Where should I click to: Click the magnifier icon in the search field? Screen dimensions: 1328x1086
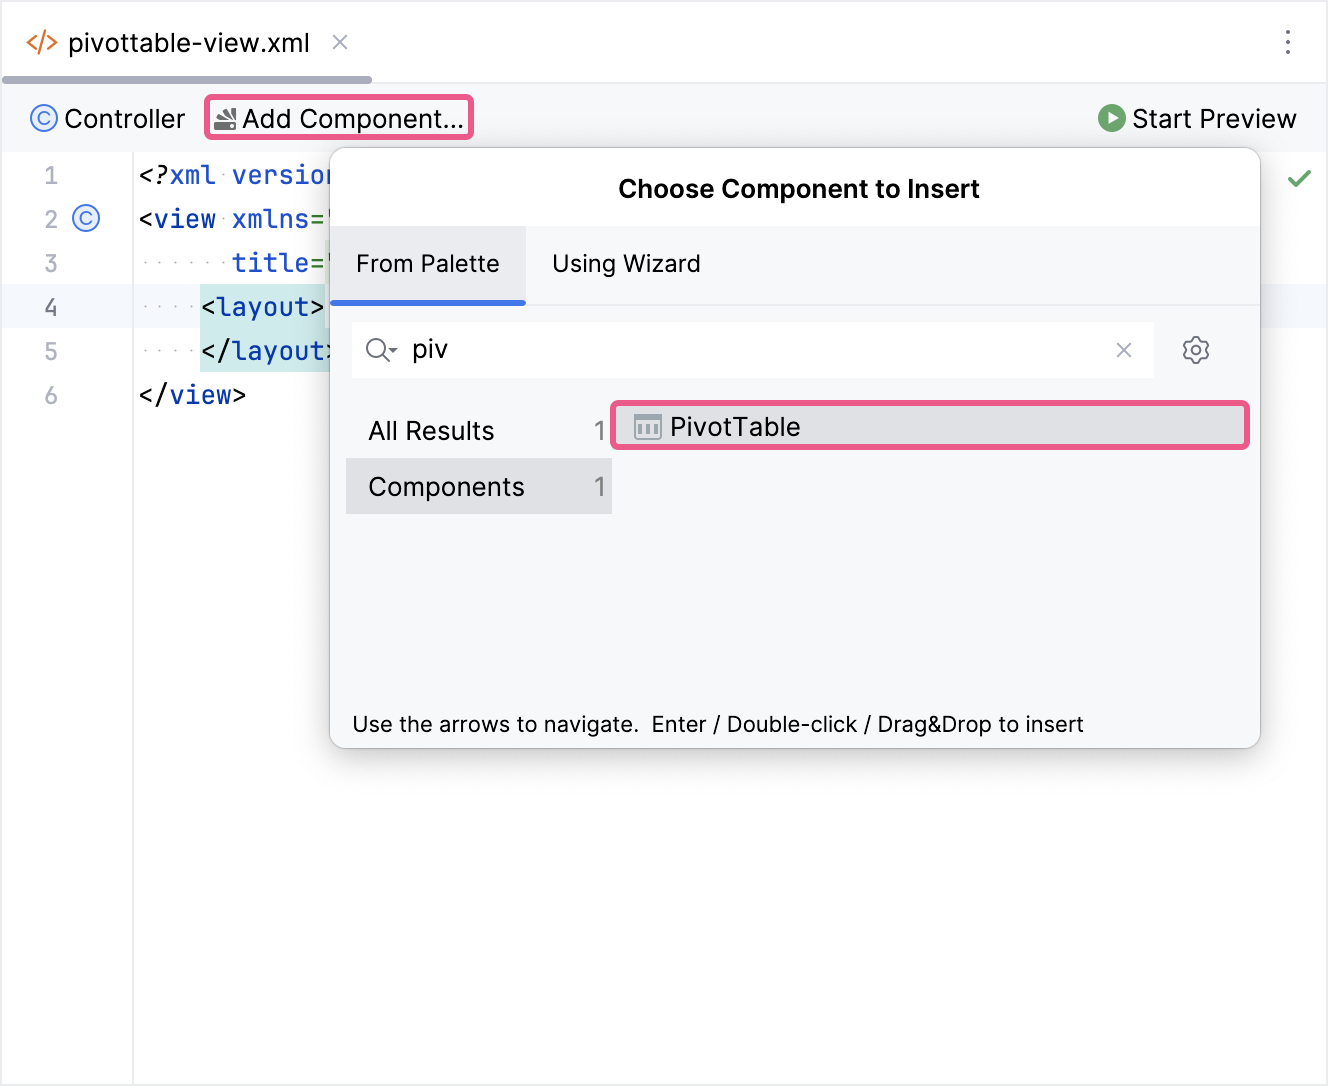point(378,350)
